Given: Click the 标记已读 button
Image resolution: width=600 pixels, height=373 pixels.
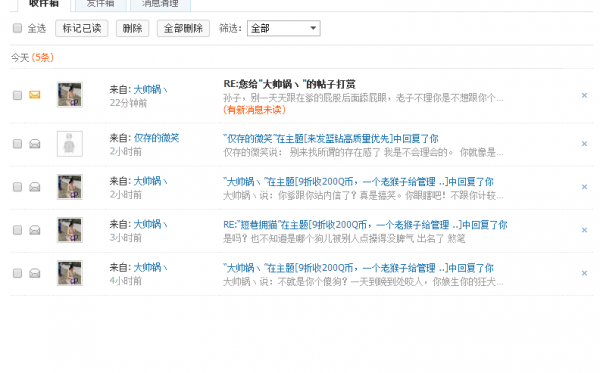Looking at the screenshot, I should pyautogui.click(x=82, y=28).
